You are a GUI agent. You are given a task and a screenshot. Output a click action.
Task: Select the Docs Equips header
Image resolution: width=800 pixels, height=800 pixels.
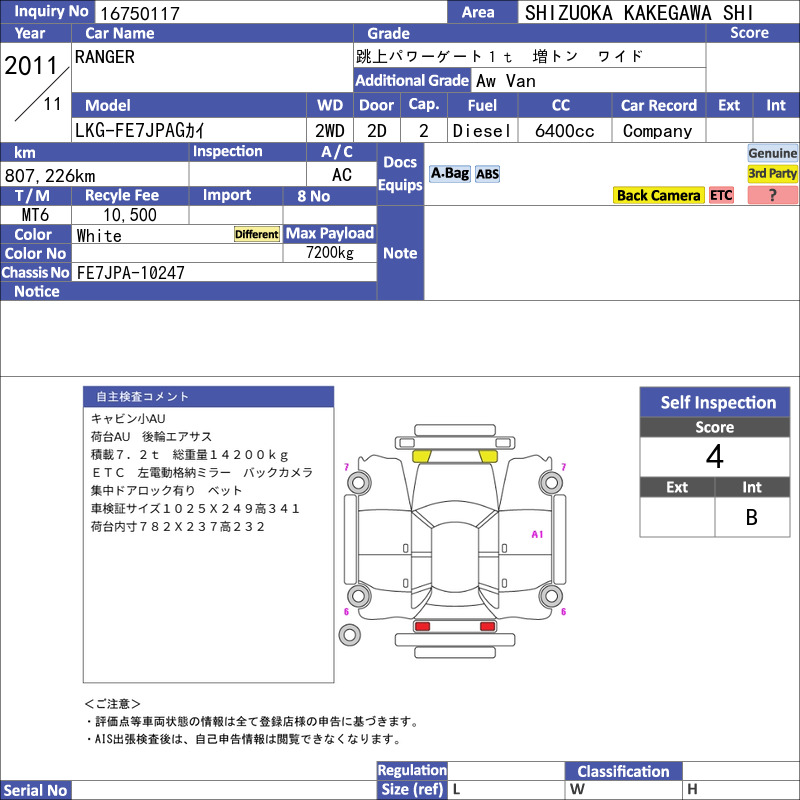point(400,174)
